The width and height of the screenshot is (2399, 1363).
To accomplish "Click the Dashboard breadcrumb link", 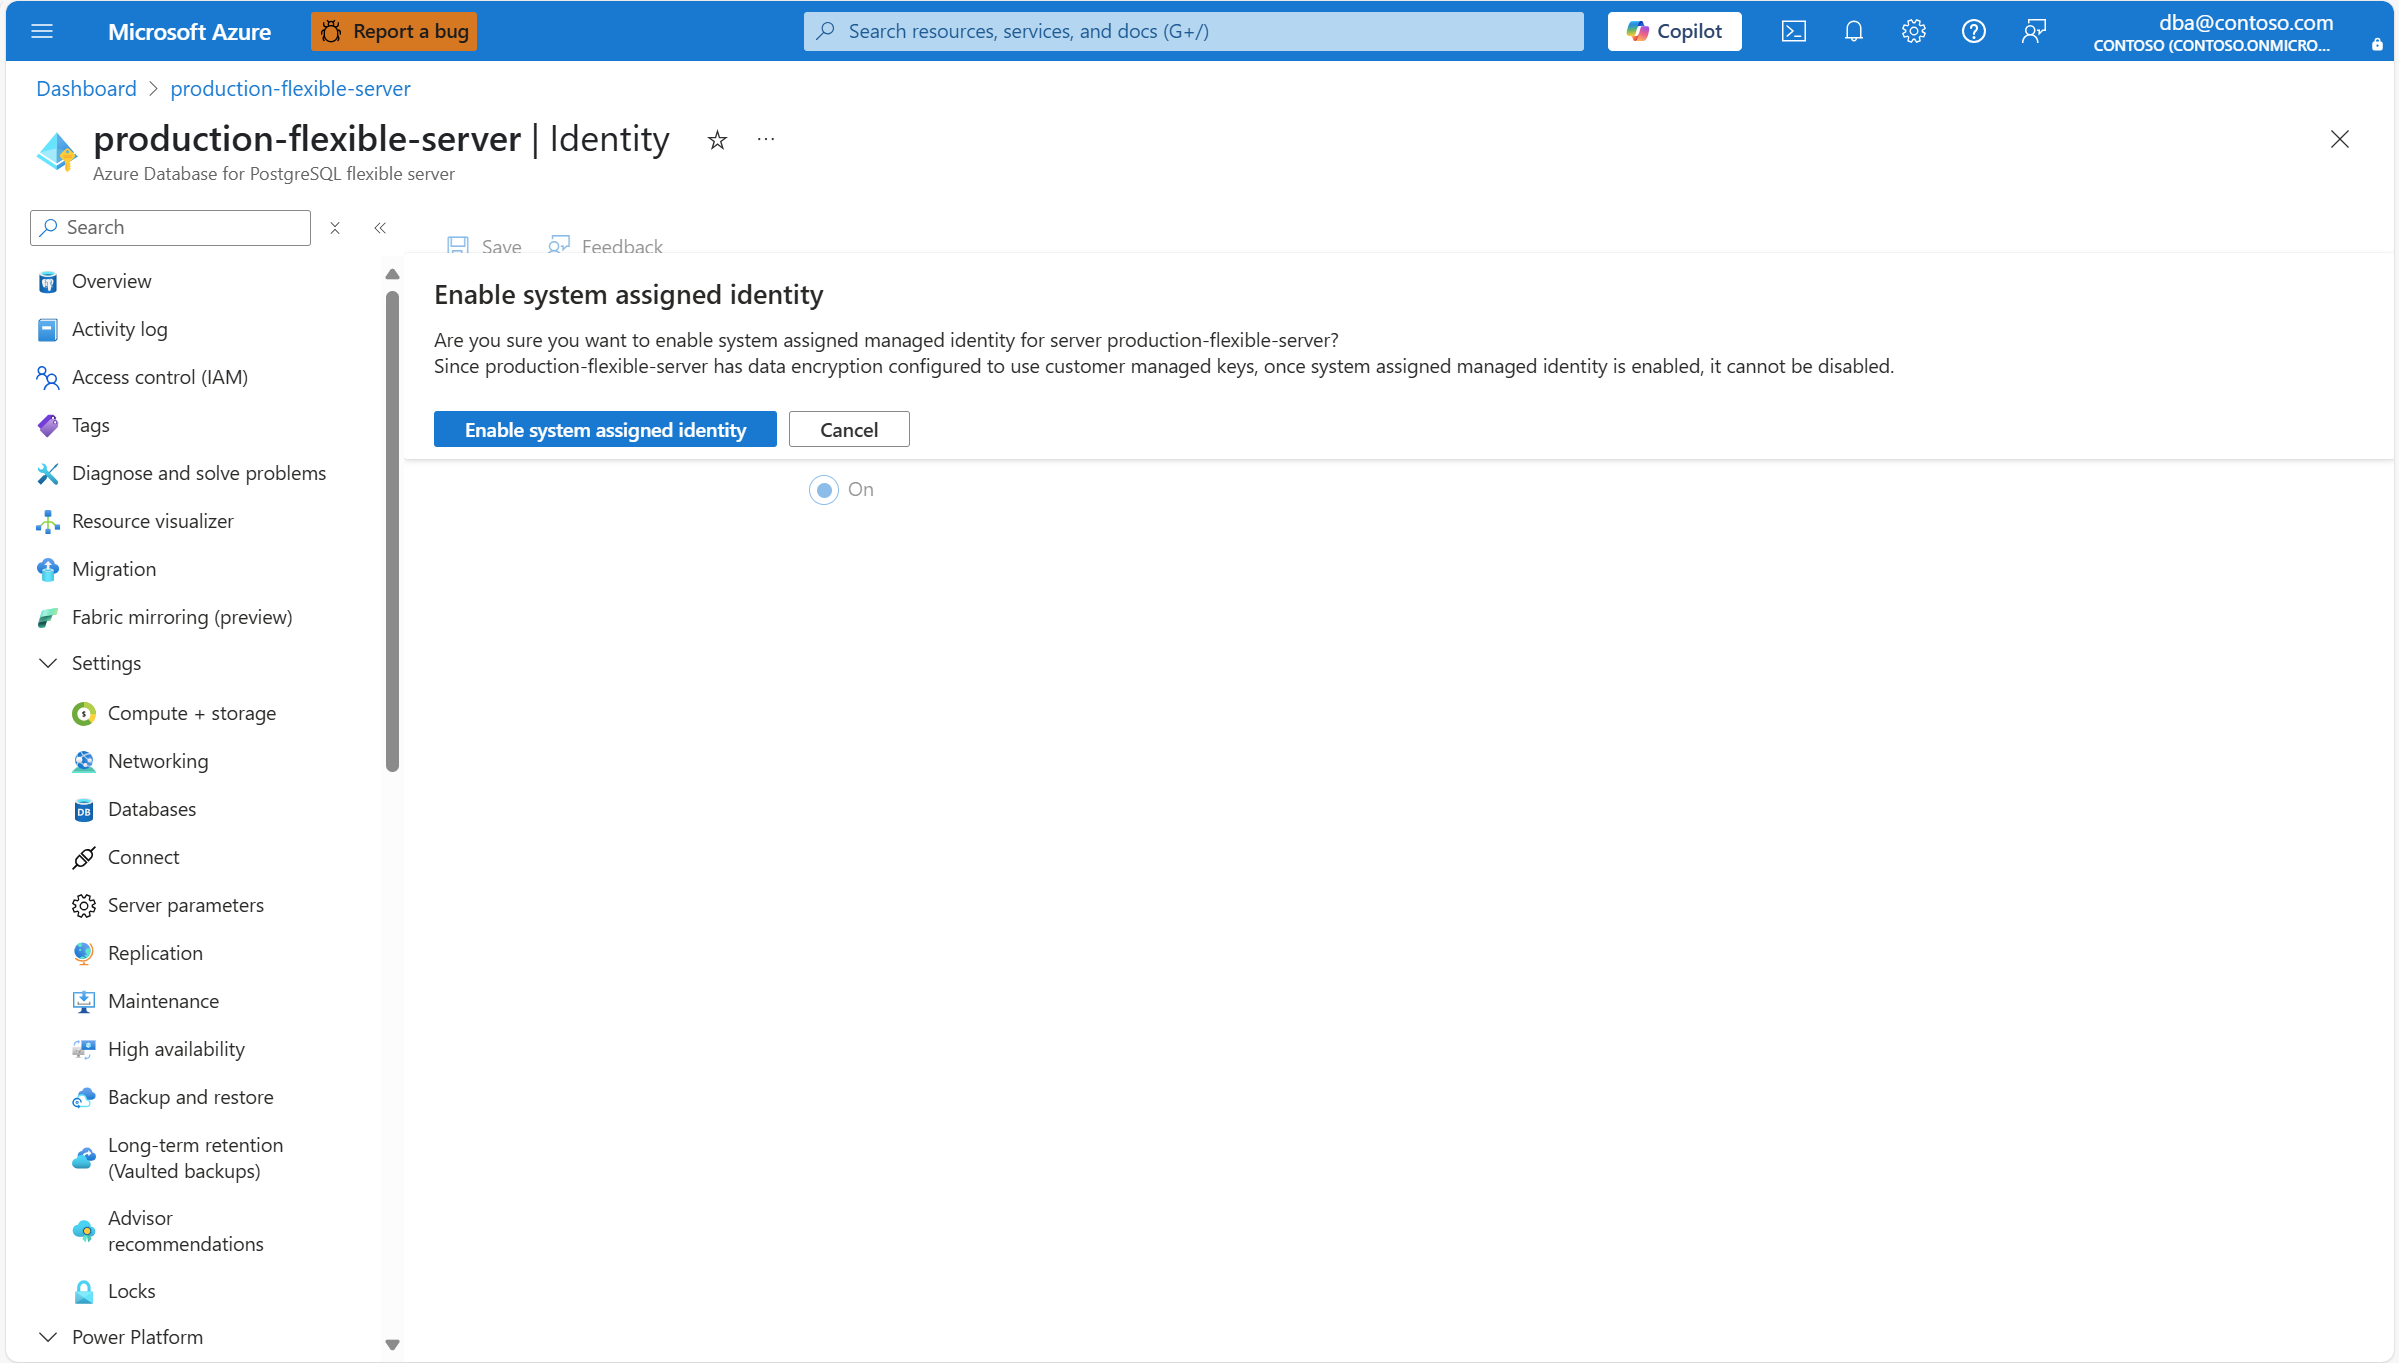I will [x=86, y=88].
